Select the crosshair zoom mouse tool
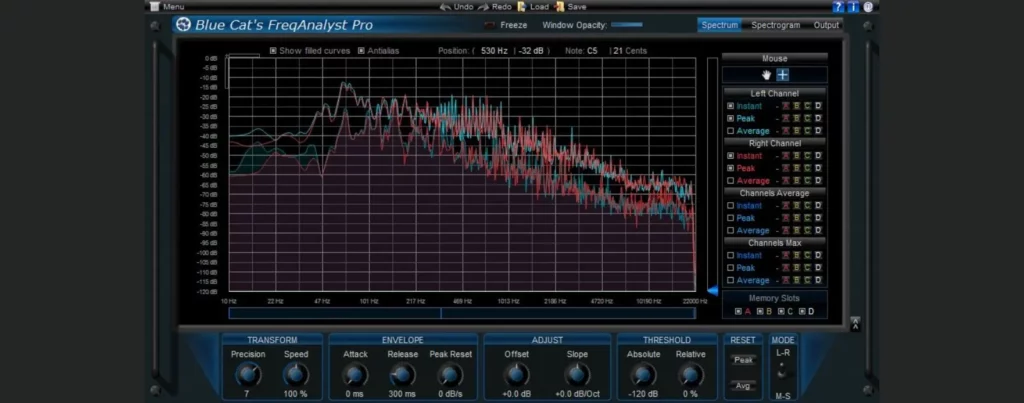 783,75
